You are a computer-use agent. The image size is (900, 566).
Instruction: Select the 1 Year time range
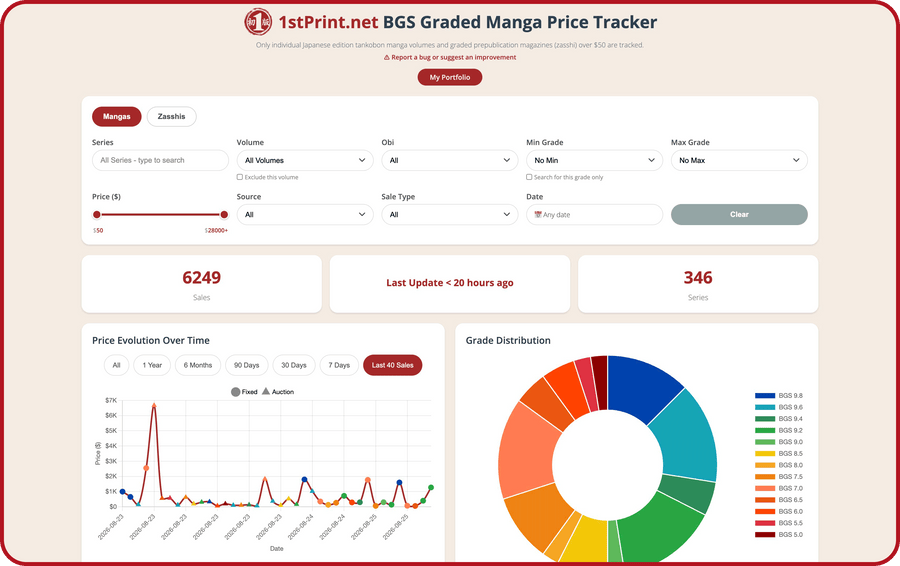coord(152,365)
